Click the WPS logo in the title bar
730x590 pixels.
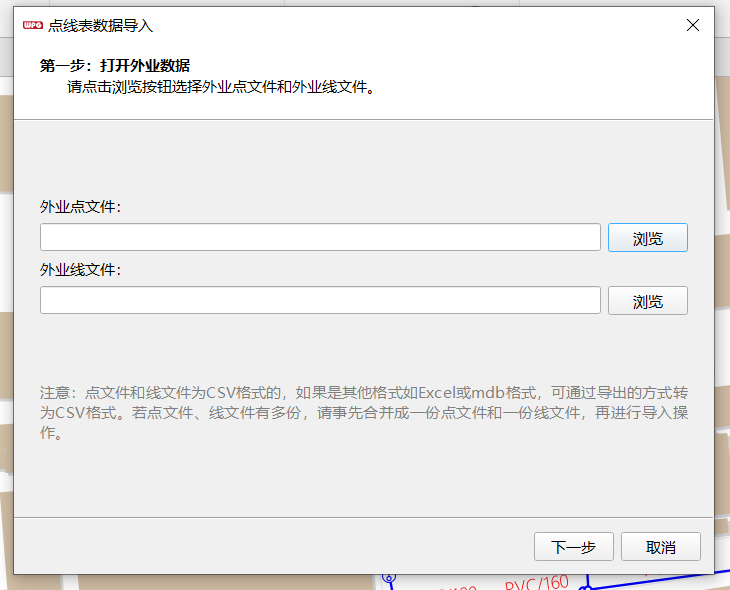point(32,26)
